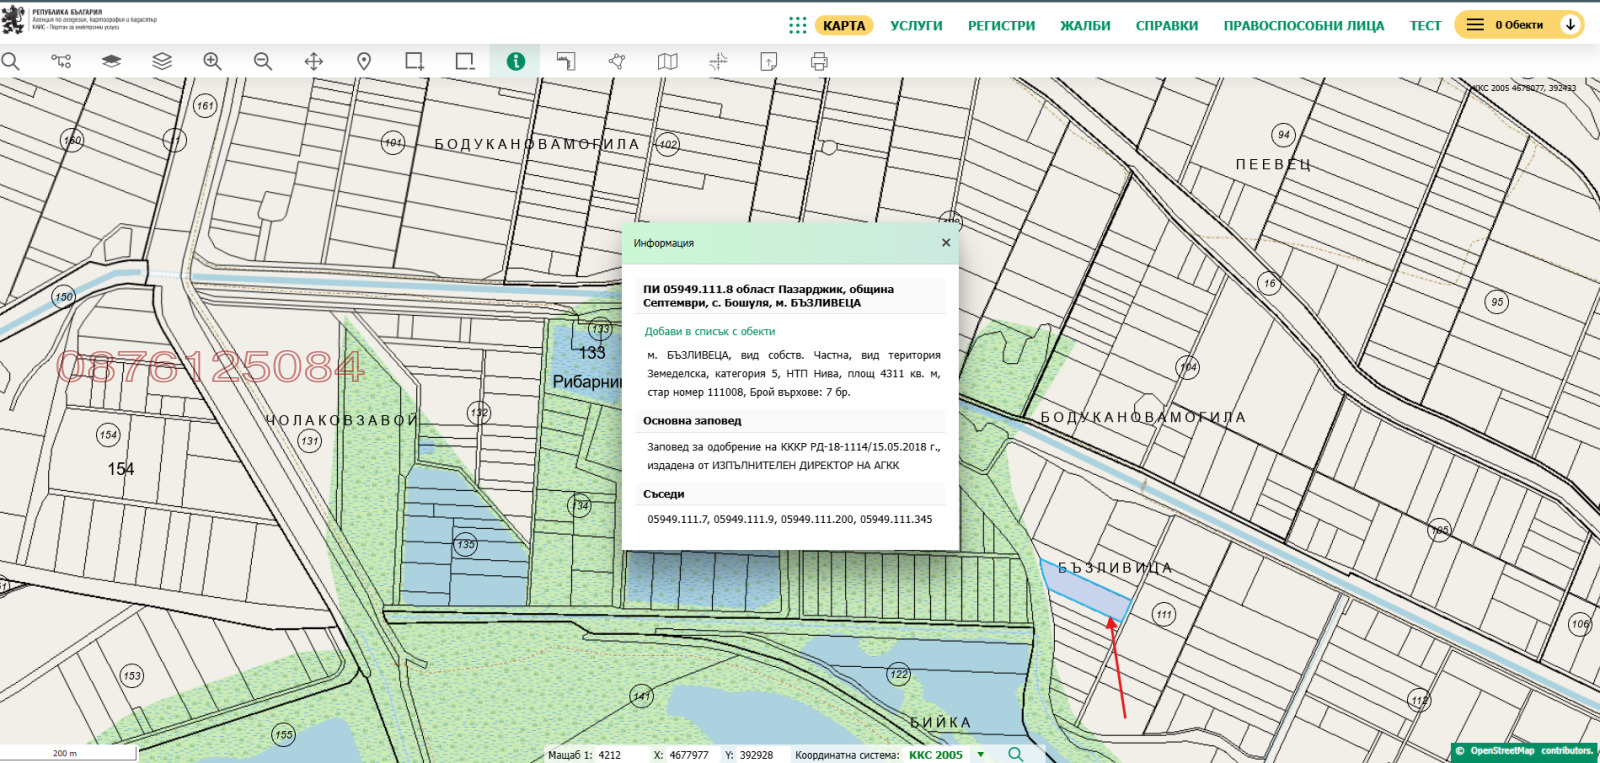Click the export document icon
1600x763 pixels.
click(x=768, y=61)
